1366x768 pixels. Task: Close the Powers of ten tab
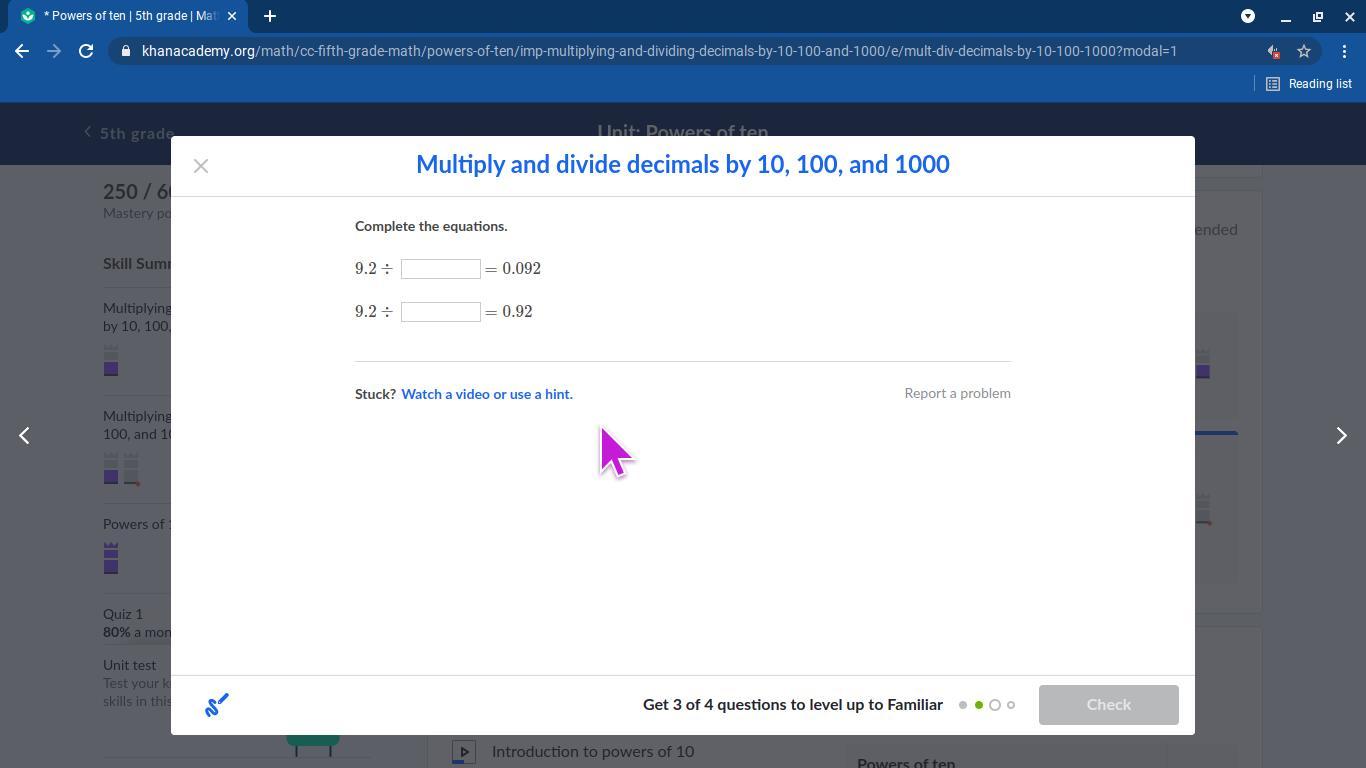tap(232, 16)
